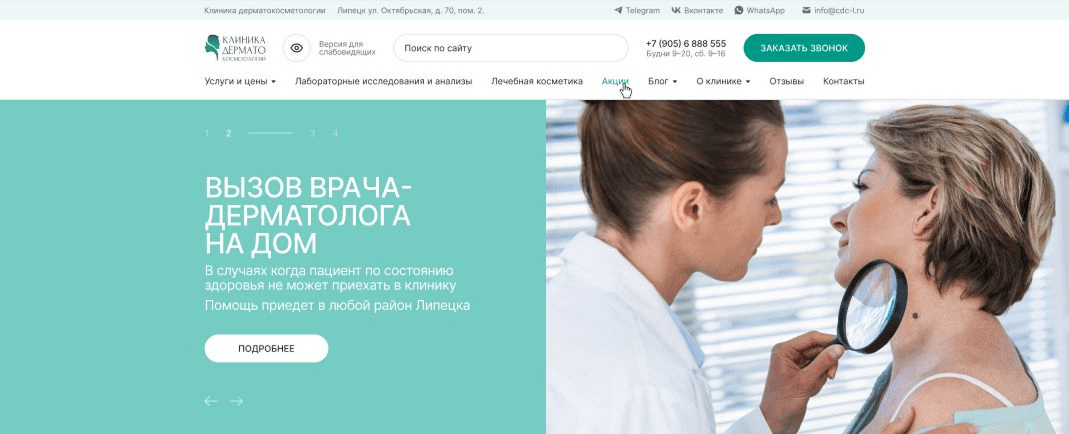Go to previous slide with left arrow
The height and width of the screenshot is (434, 1069).
[211, 401]
